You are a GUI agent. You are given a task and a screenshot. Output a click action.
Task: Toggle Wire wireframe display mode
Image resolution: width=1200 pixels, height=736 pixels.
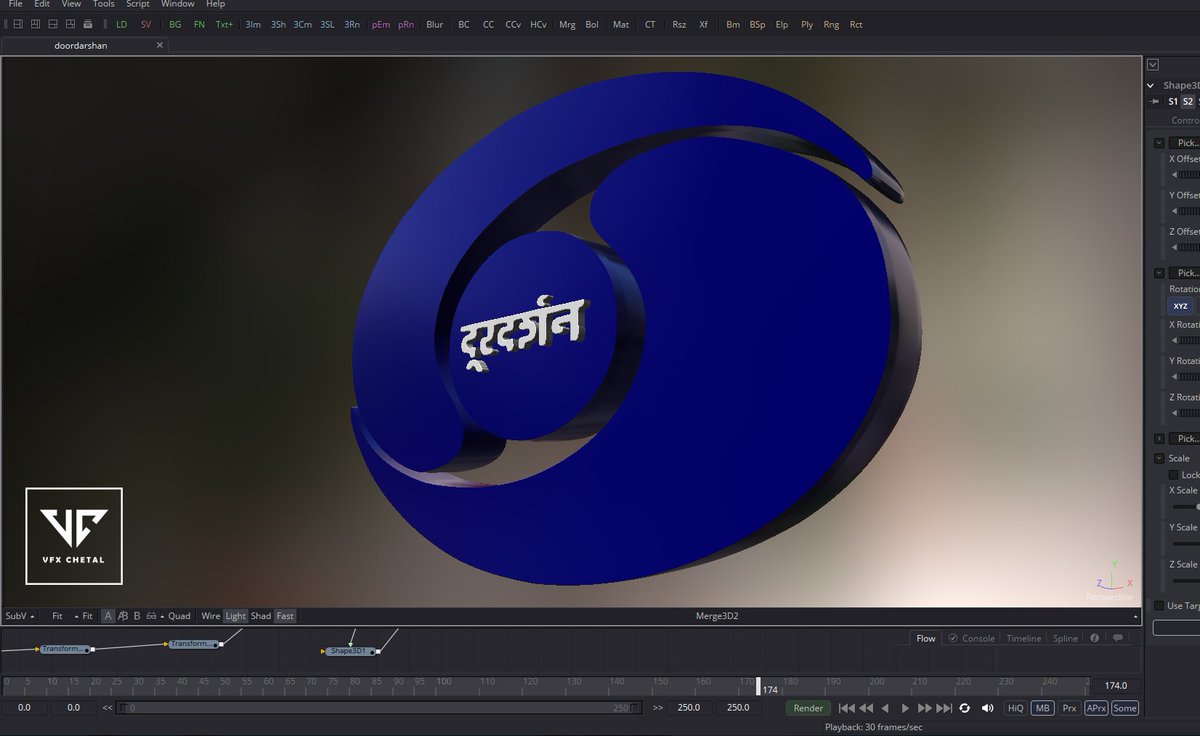(210, 616)
